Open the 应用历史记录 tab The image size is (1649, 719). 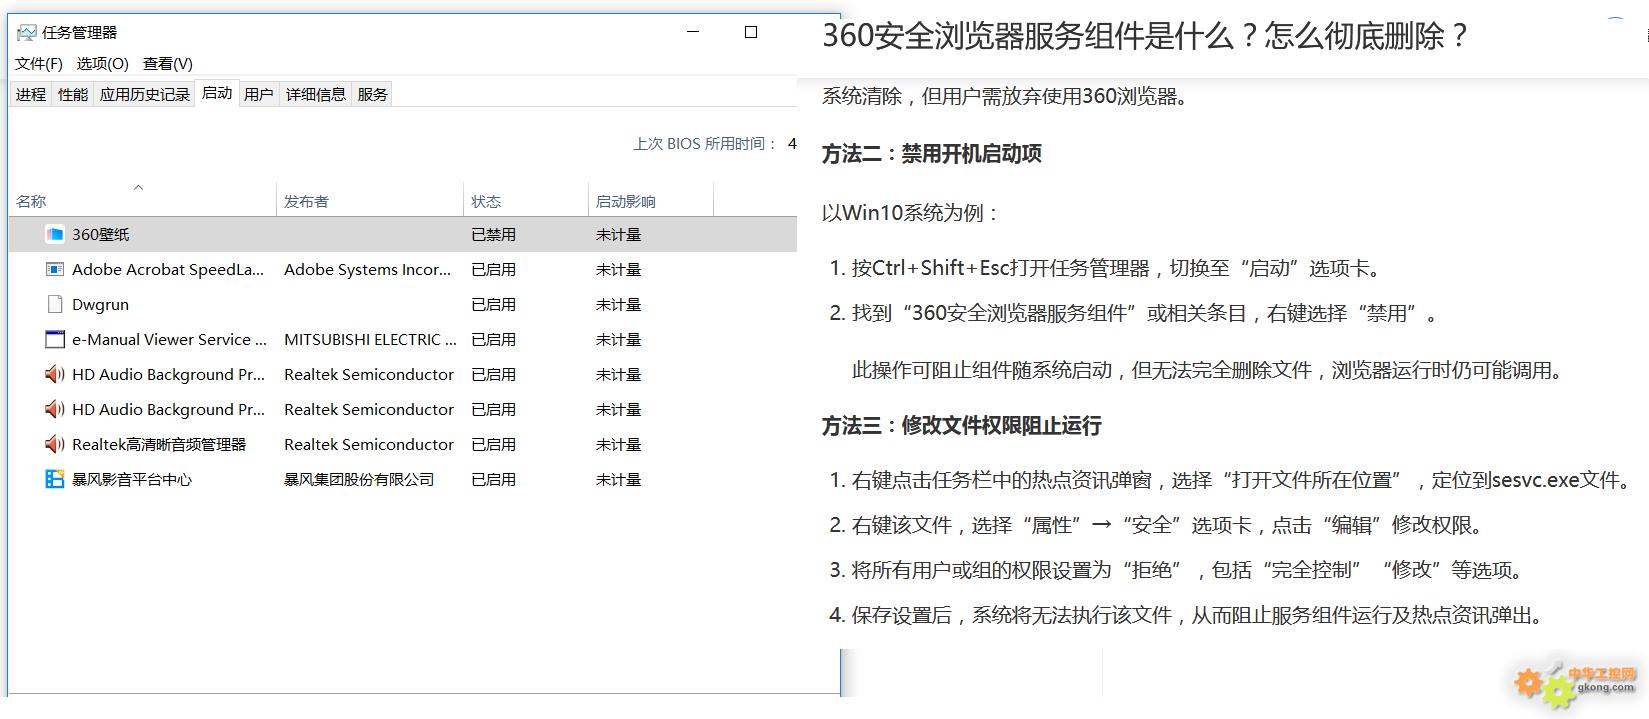click(144, 95)
